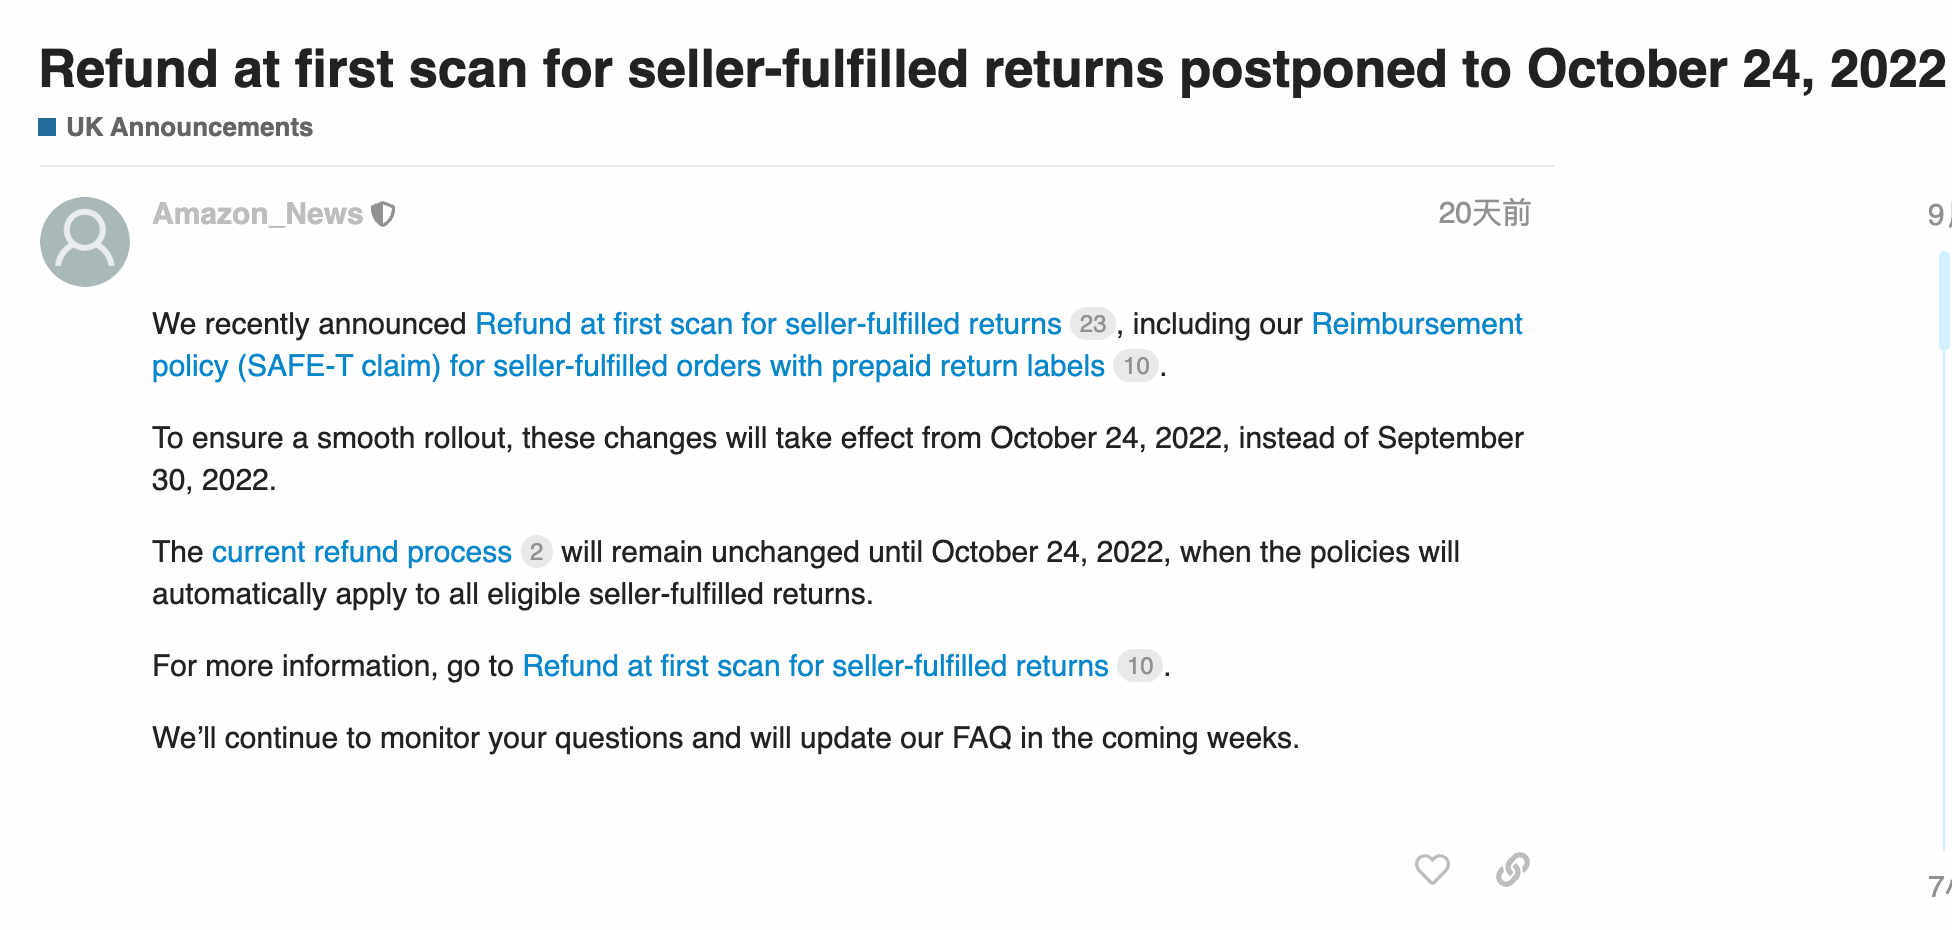
Task: Like the post with heart icon
Action: point(1432,869)
